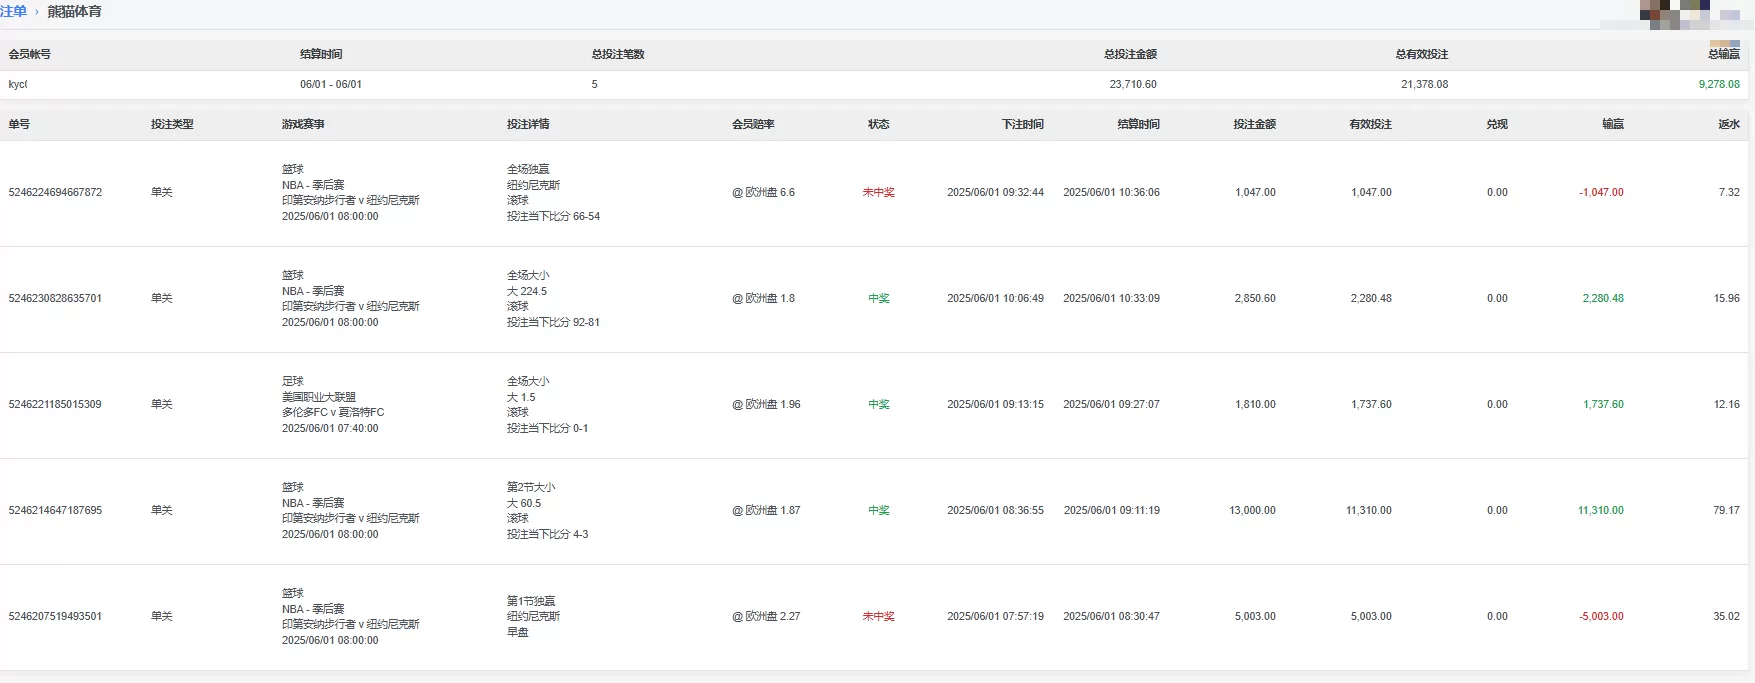This screenshot has height=683, width=1755.
Task: Select bet detail 第1节独赢
Action: tap(531, 601)
